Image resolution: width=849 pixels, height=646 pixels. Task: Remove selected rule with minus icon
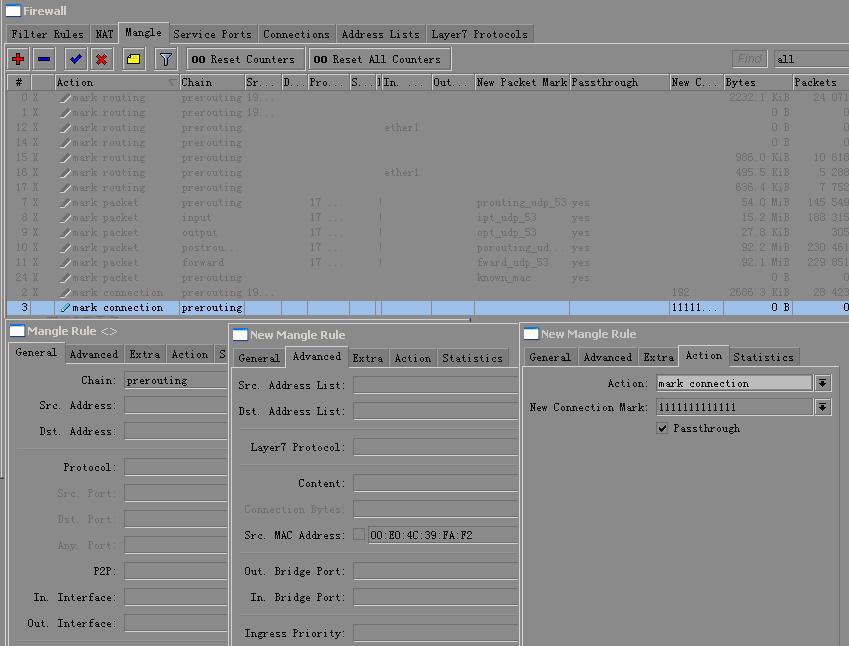[x=44, y=59]
